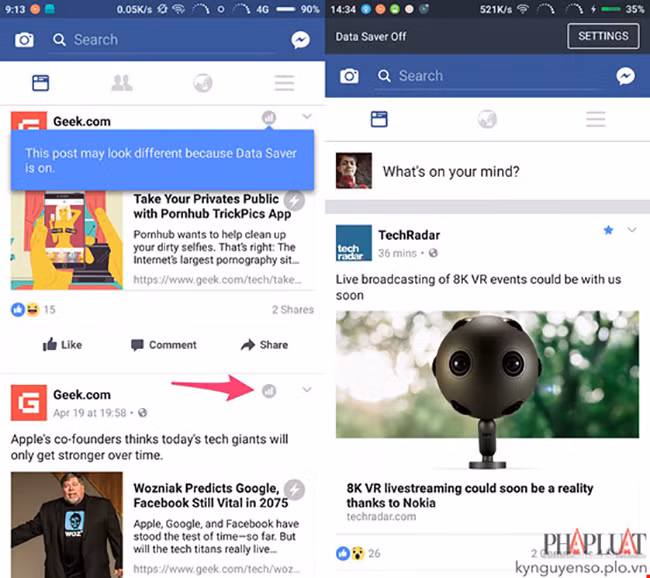Open Friend Requests tab in left screen
This screenshot has width=650, height=578.
click(122, 83)
